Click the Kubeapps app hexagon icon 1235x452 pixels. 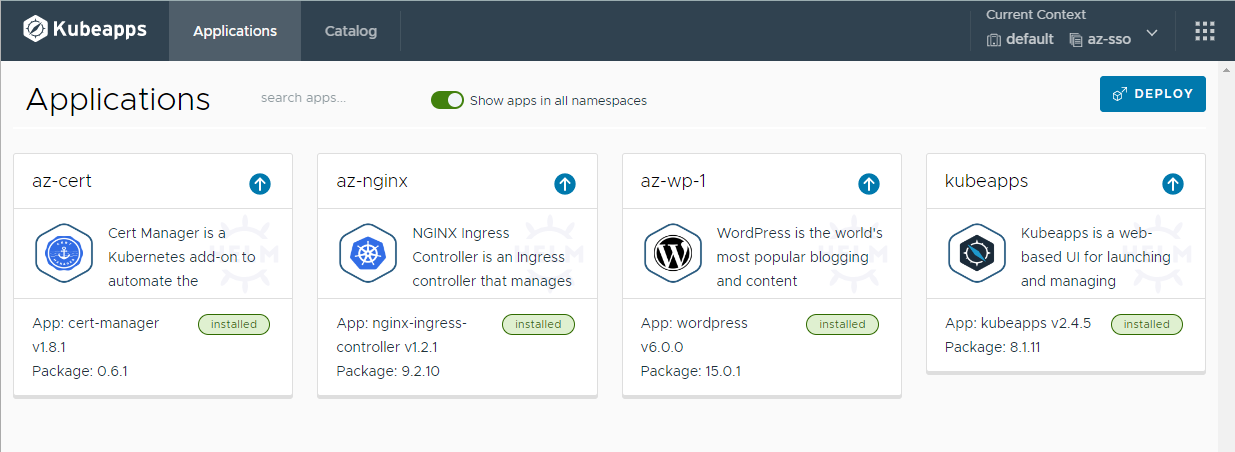[977, 254]
